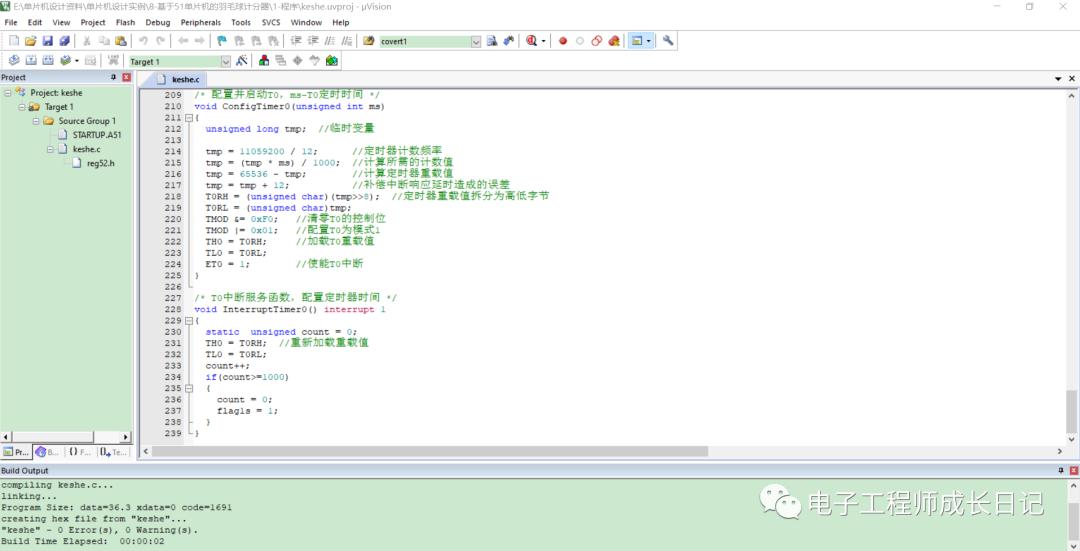This screenshot has width=1080, height=551.
Task: Pin the Project panel with pushpin
Action: pyautogui.click(x=113, y=77)
